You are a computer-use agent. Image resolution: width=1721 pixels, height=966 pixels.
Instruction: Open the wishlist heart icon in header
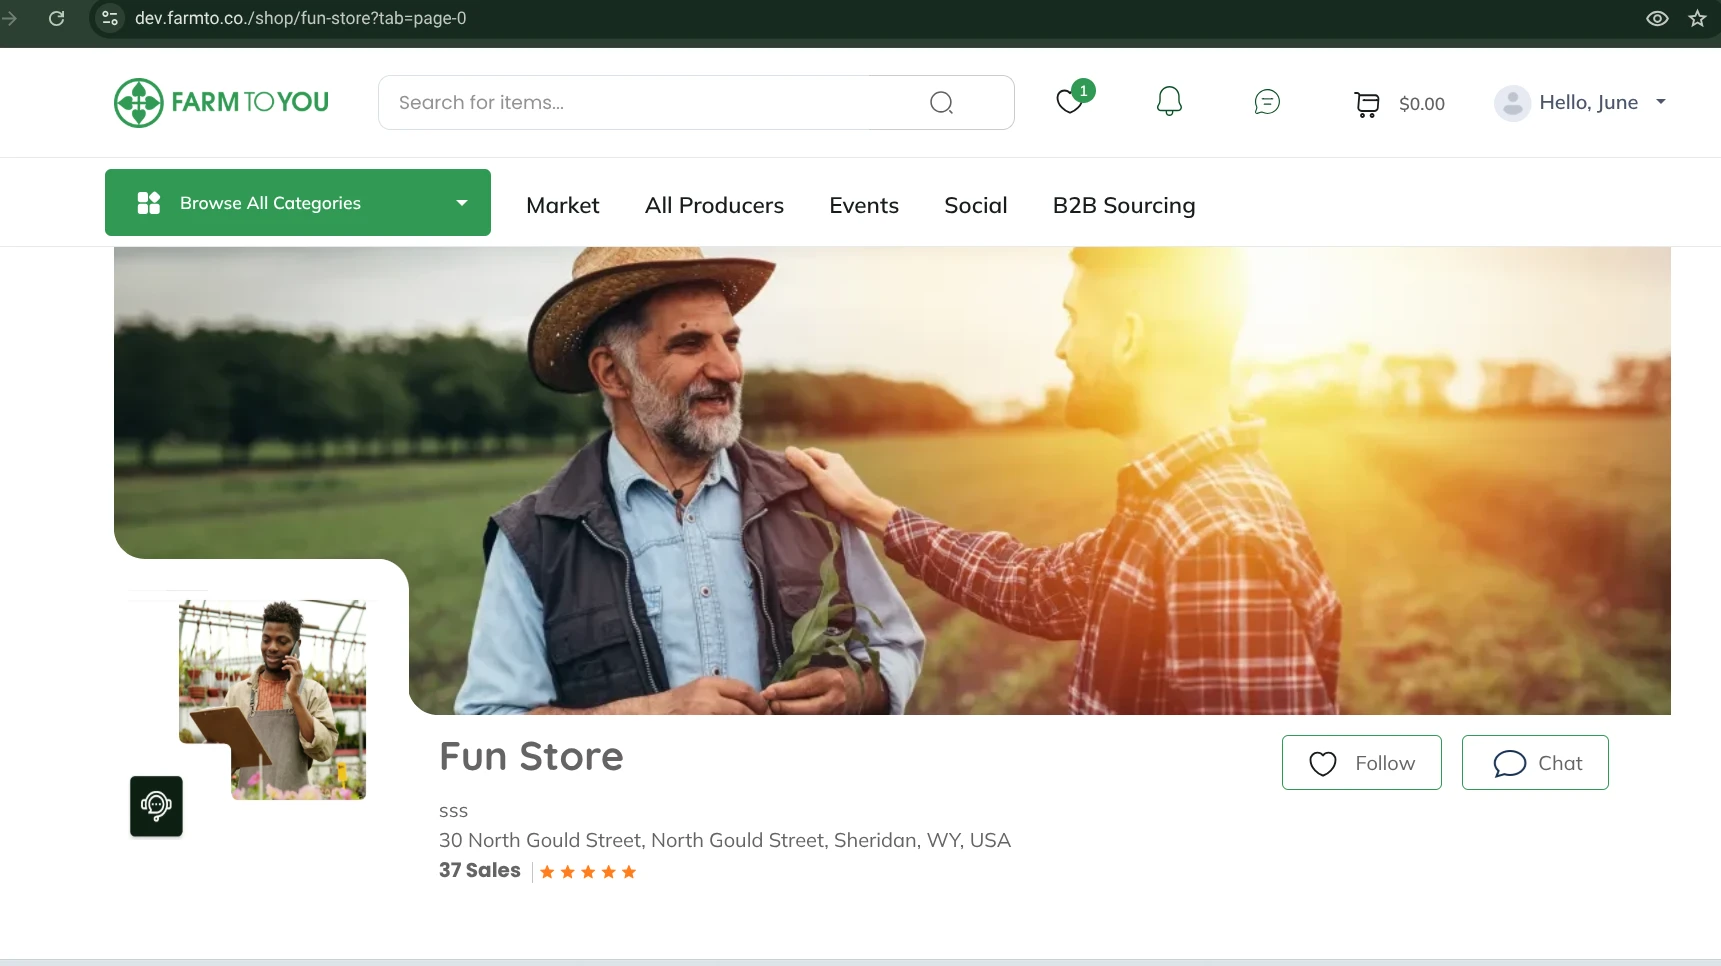tap(1070, 102)
